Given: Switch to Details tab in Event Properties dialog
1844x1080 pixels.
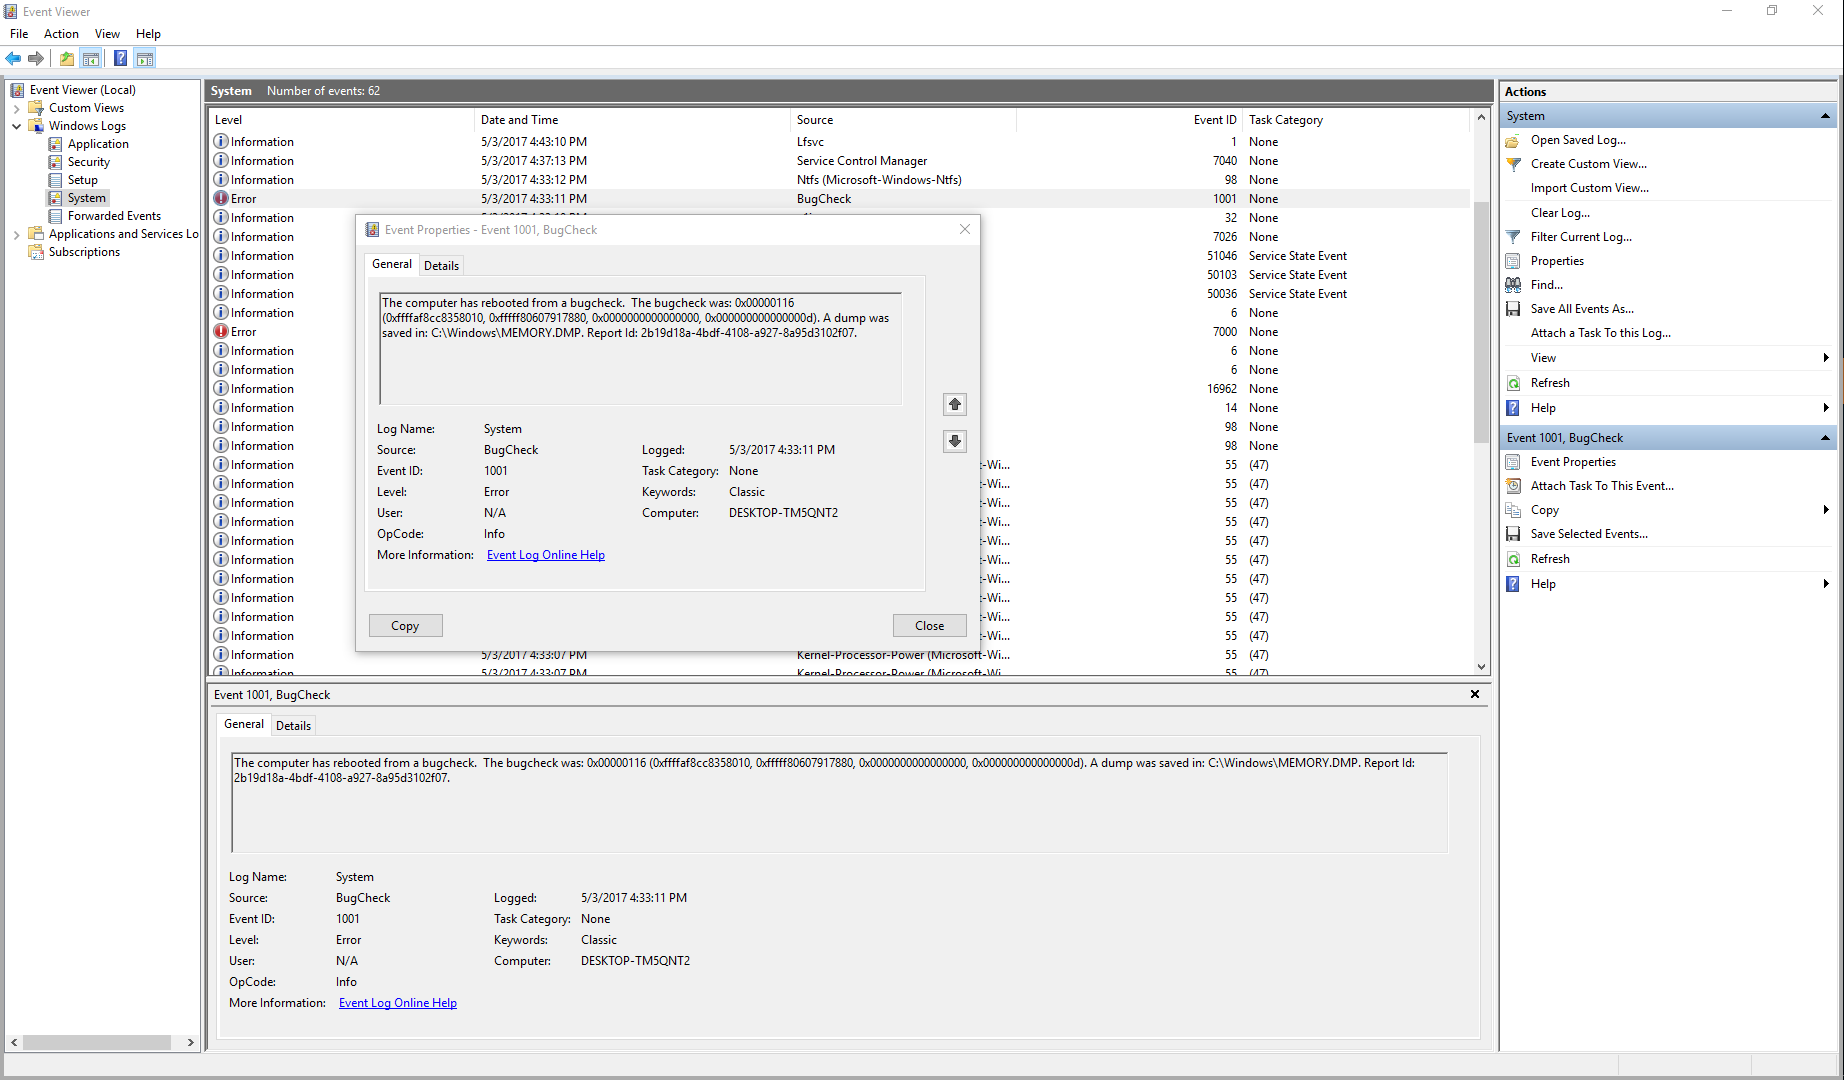Looking at the screenshot, I should [441, 266].
